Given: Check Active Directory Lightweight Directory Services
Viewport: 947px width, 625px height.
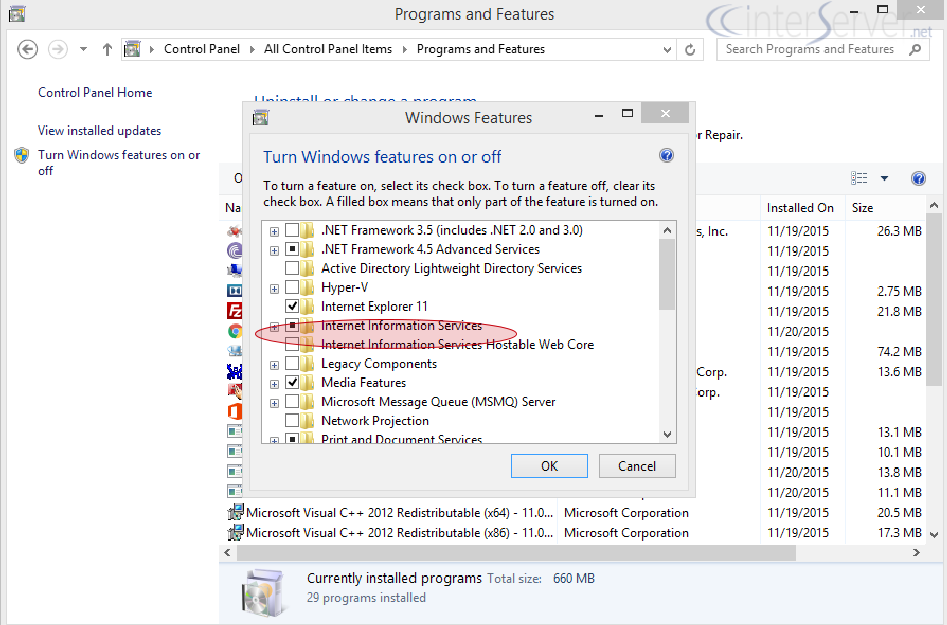Looking at the screenshot, I should (x=292, y=268).
